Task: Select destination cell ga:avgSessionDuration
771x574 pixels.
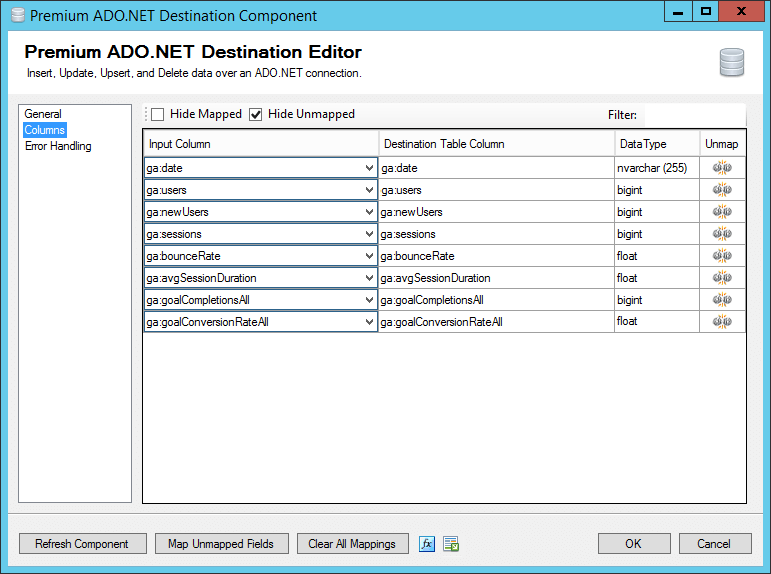Action: click(496, 278)
